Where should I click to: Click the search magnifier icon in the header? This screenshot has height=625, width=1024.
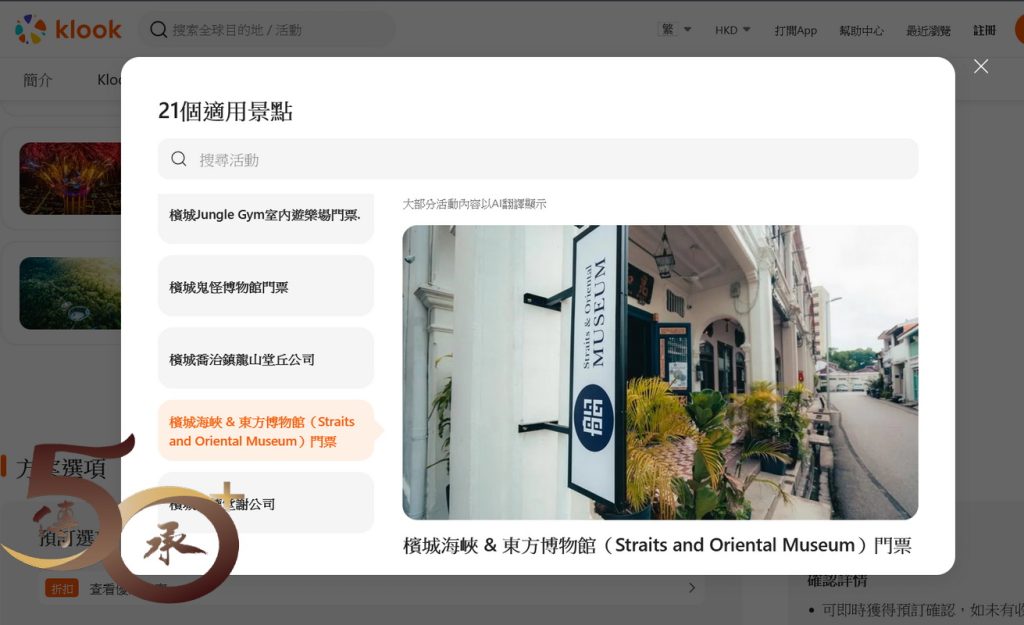click(x=158, y=29)
